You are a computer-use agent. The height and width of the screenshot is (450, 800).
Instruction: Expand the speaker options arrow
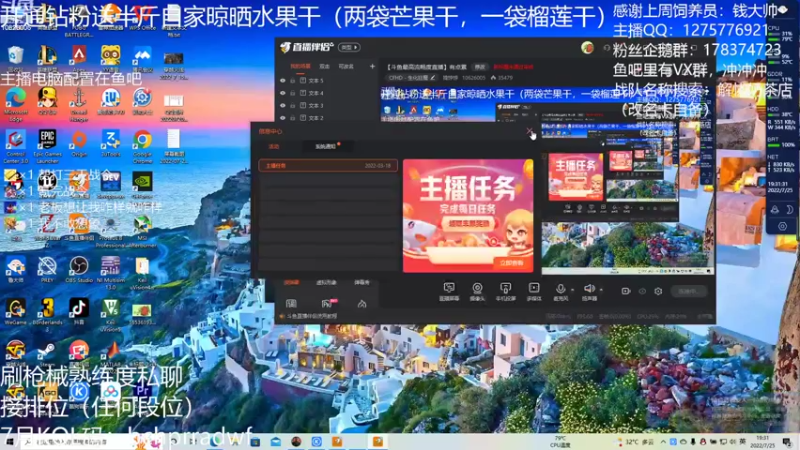coord(601,290)
